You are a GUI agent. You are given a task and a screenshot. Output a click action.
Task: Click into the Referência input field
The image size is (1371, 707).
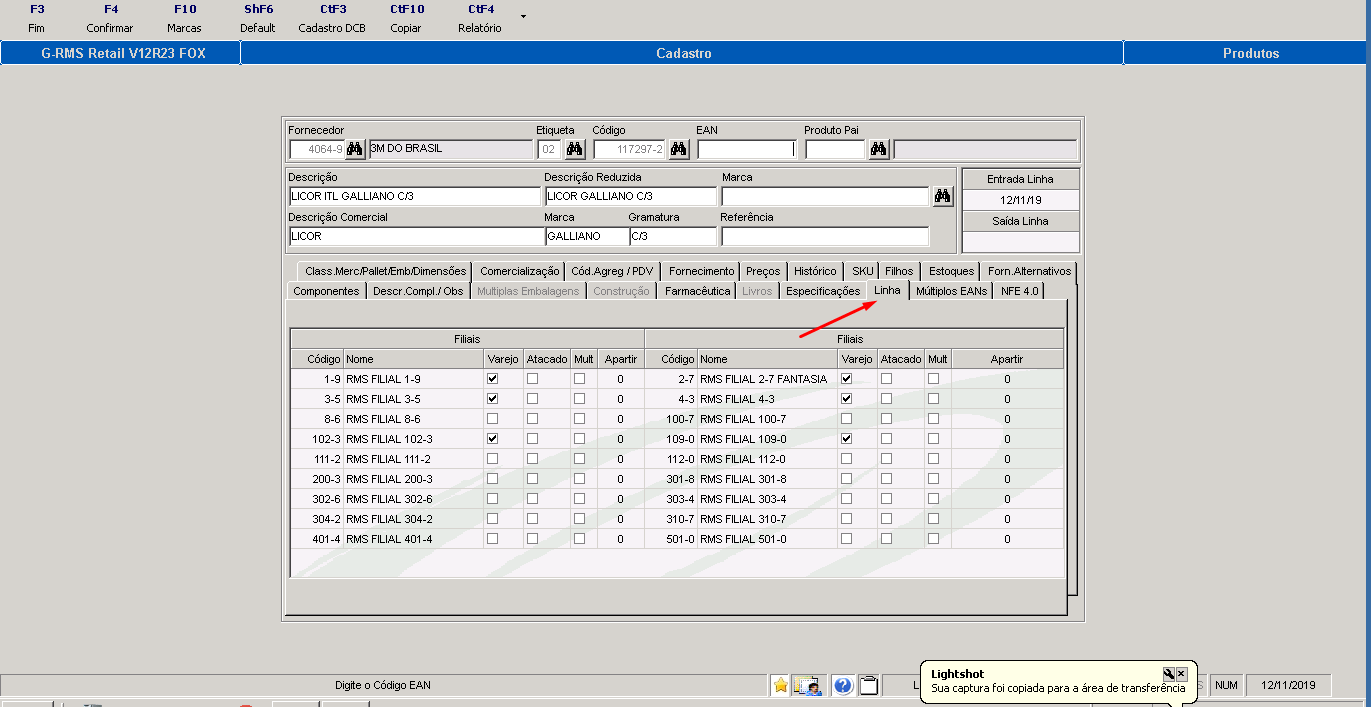coord(825,236)
